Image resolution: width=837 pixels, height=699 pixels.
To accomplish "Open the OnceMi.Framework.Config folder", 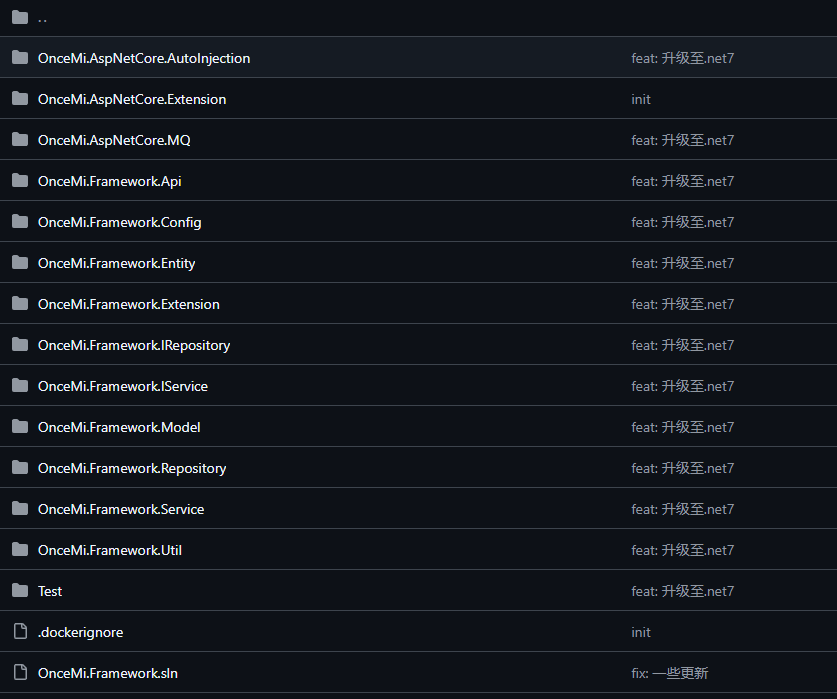I will pyautogui.click(x=119, y=222).
